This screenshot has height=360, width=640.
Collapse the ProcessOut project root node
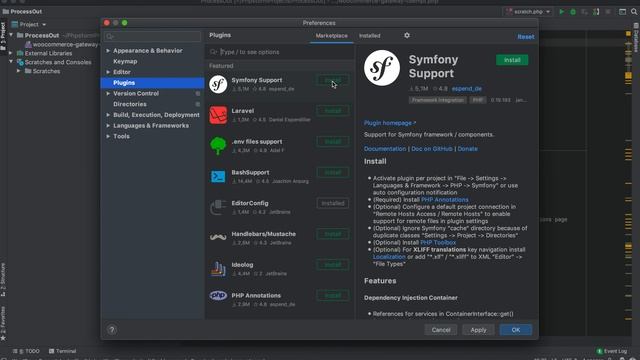point(11,35)
